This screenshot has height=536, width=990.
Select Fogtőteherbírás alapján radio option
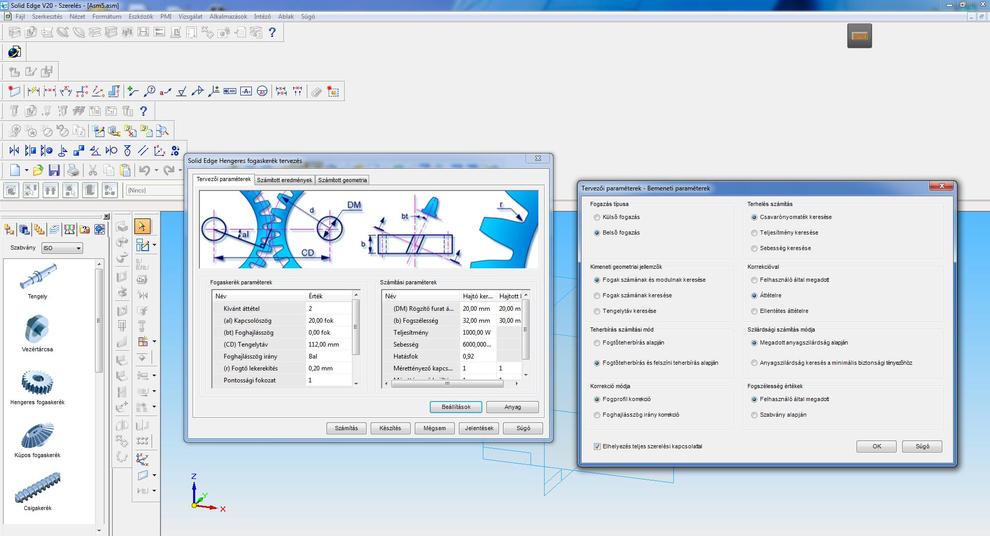(x=597, y=343)
